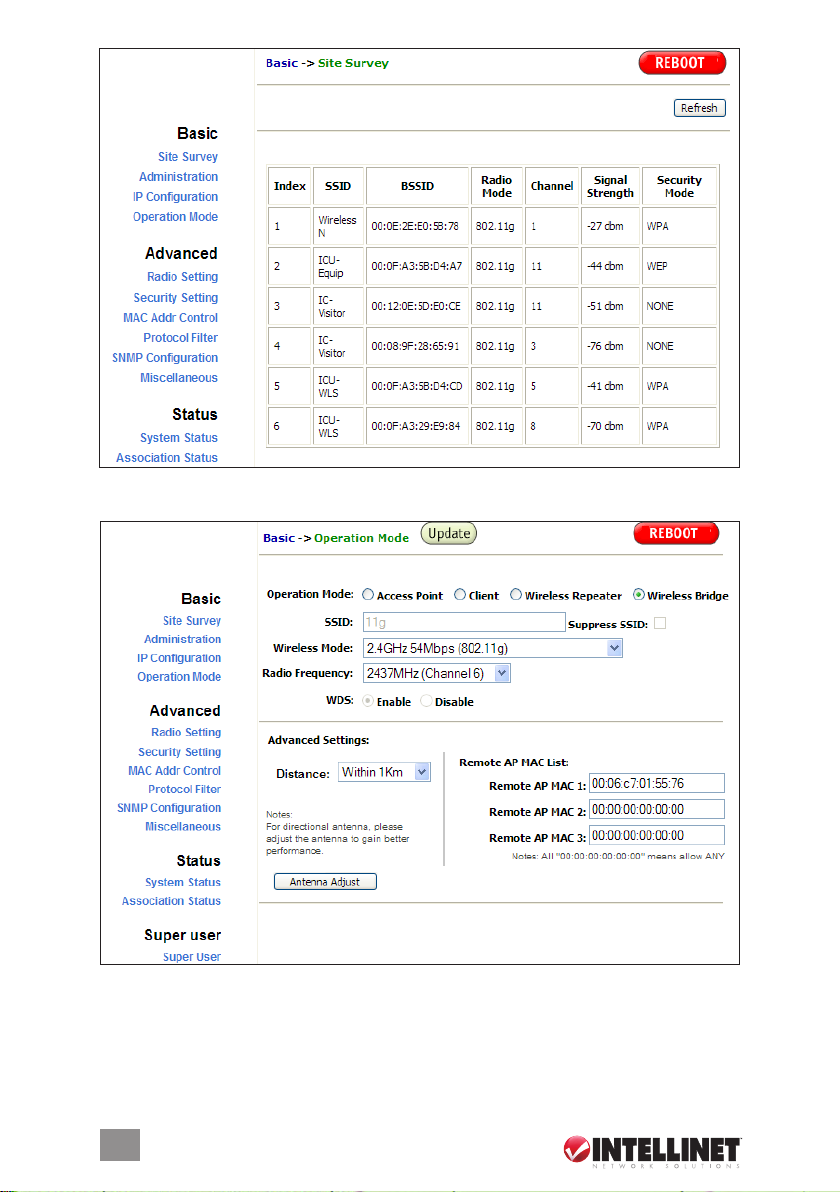Open Administration in the lower sidebar
This screenshot has height=1192, width=840.
[x=183, y=639]
